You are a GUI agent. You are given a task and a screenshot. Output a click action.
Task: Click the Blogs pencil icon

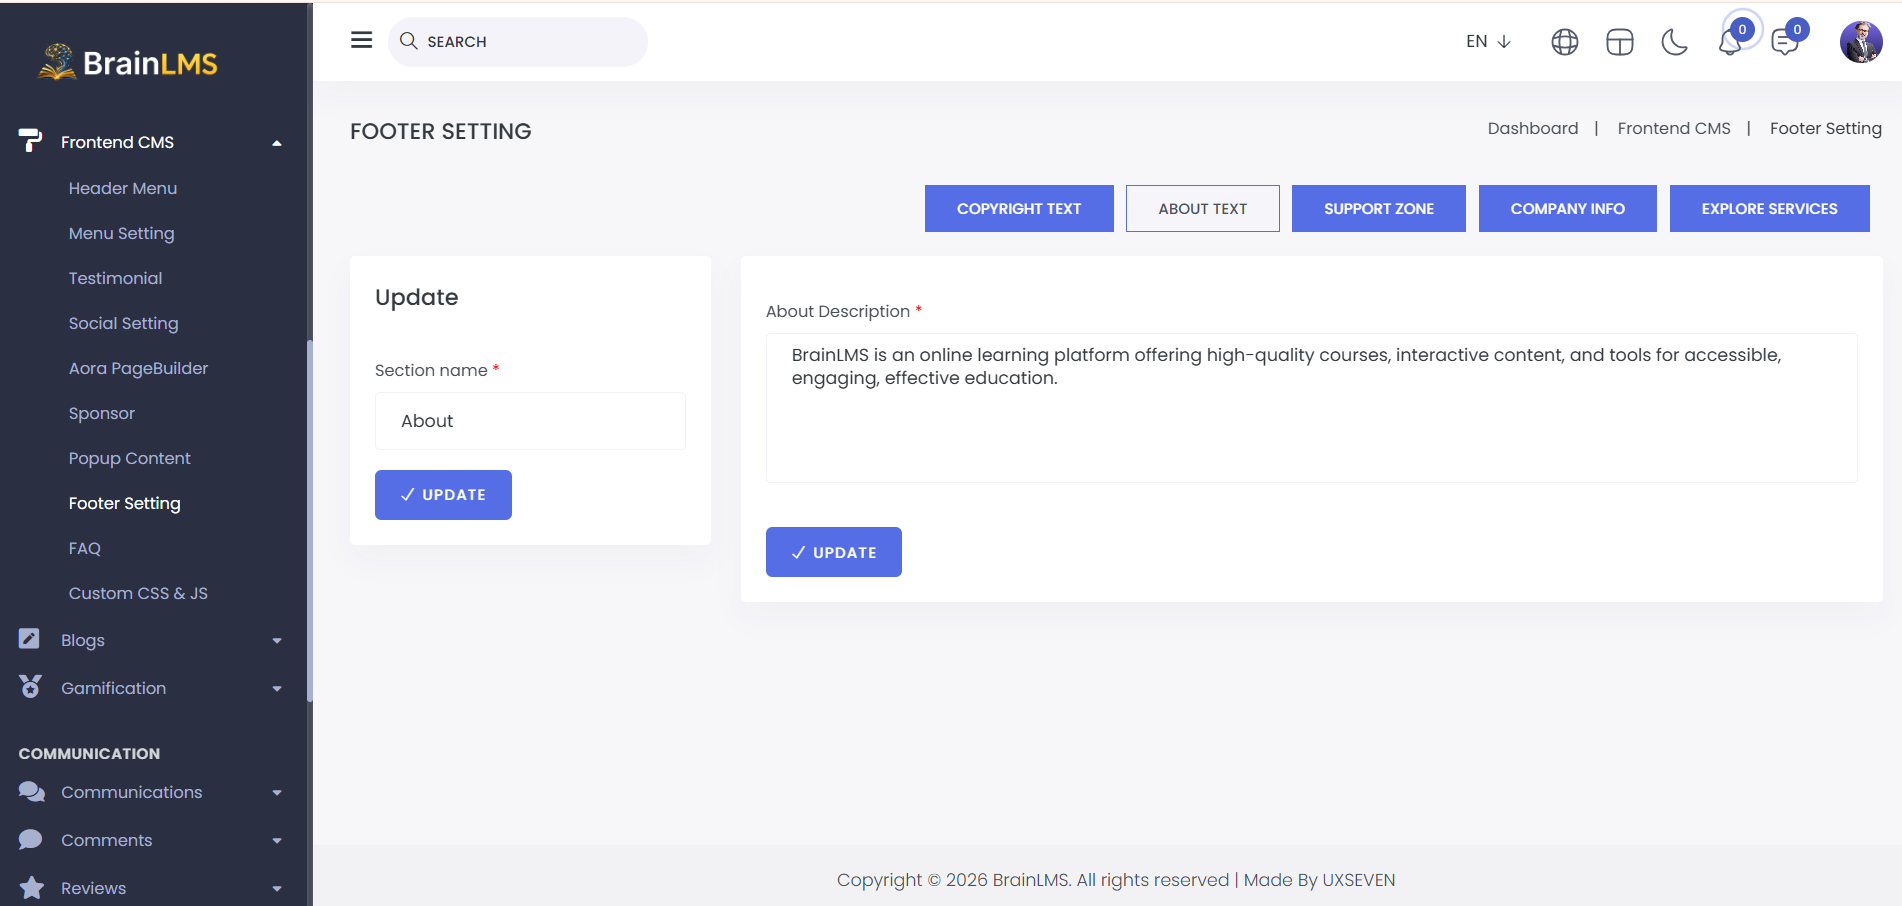coord(29,638)
